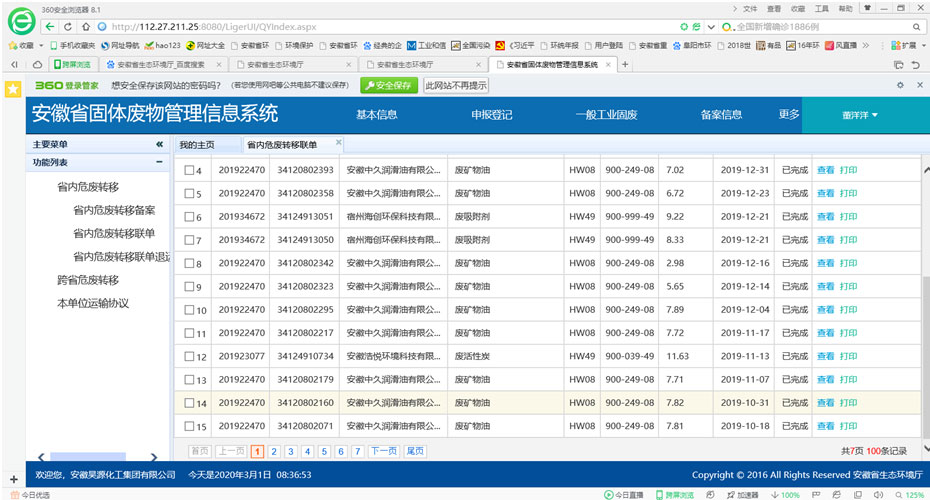This screenshot has height=500, width=930.
Task: Click 查看 link for row 6
Action: pyautogui.click(x=825, y=217)
